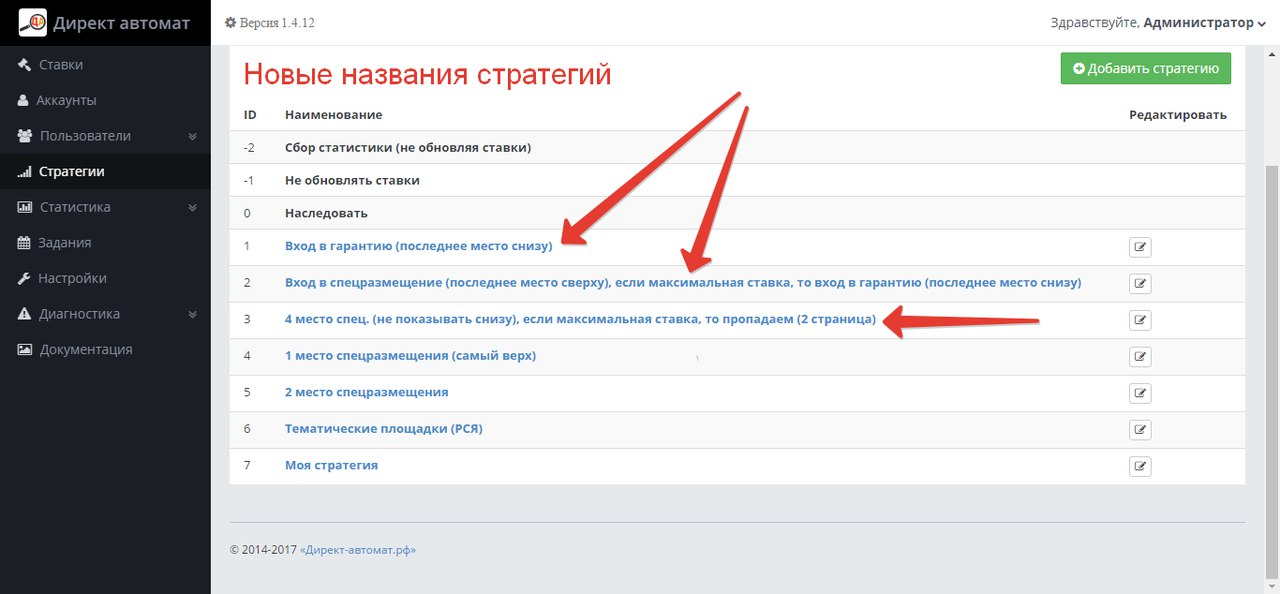
Task: Click the gear icon next to Версия 1.4.12
Action: click(230, 22)
